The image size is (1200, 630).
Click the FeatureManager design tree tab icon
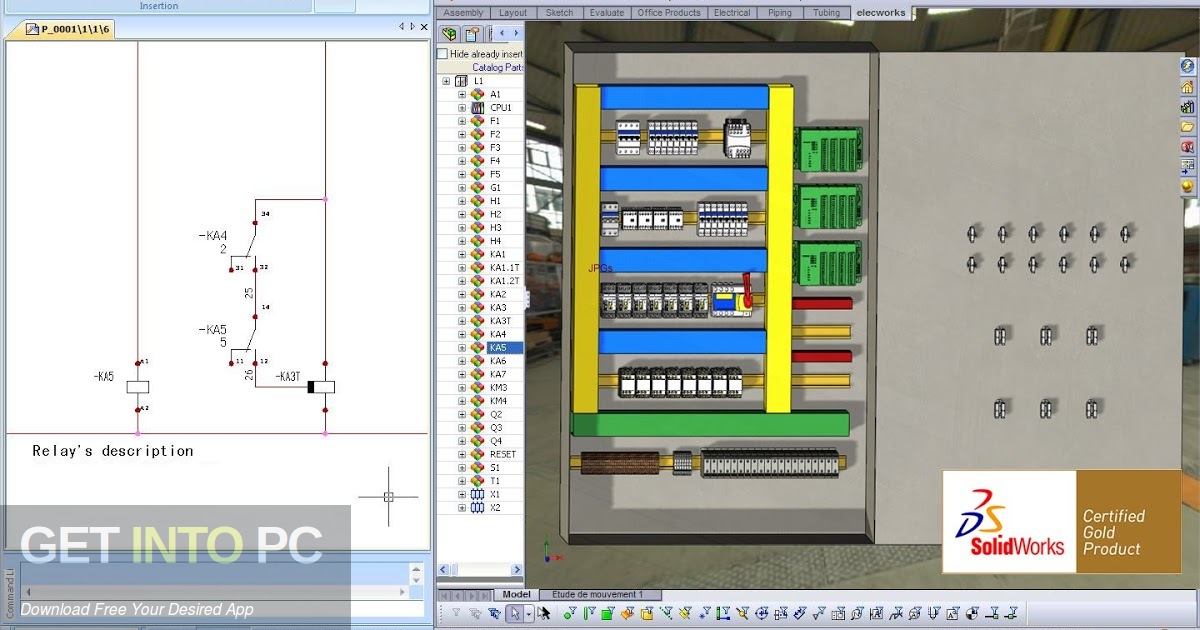click(449, 34)
